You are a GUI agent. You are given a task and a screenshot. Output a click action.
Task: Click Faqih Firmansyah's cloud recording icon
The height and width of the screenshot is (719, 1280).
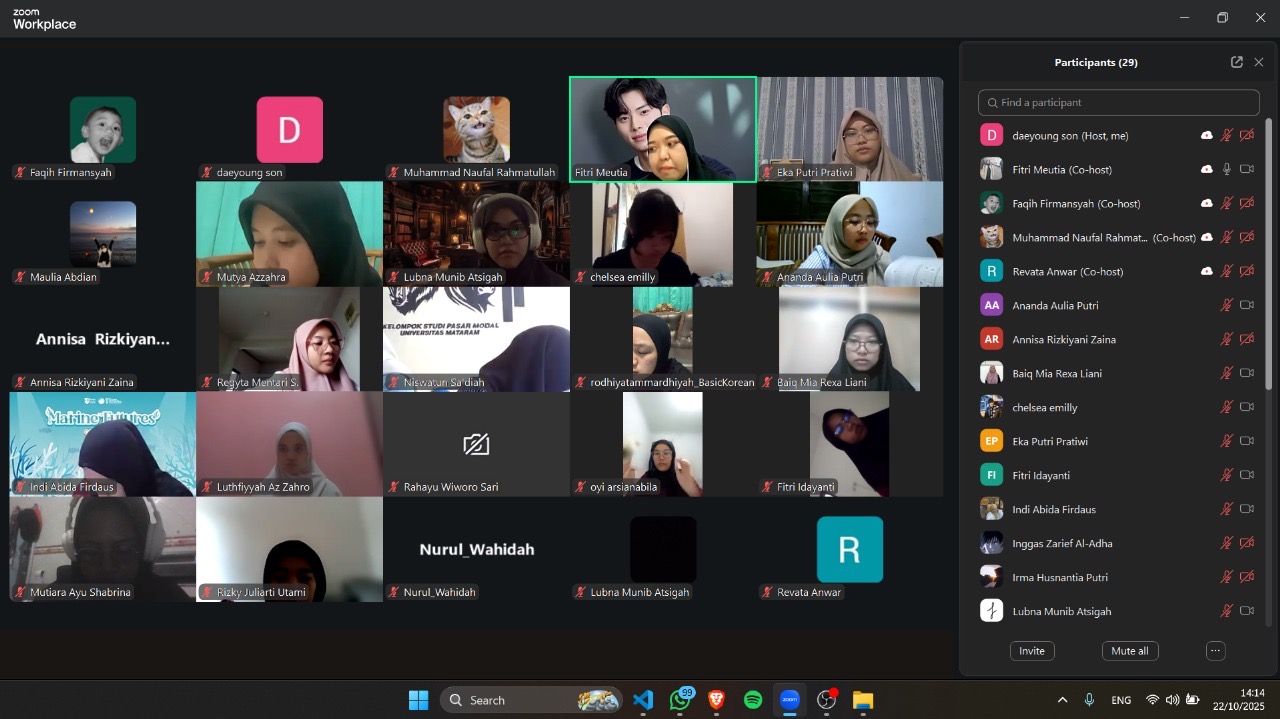coord(1207,204)
